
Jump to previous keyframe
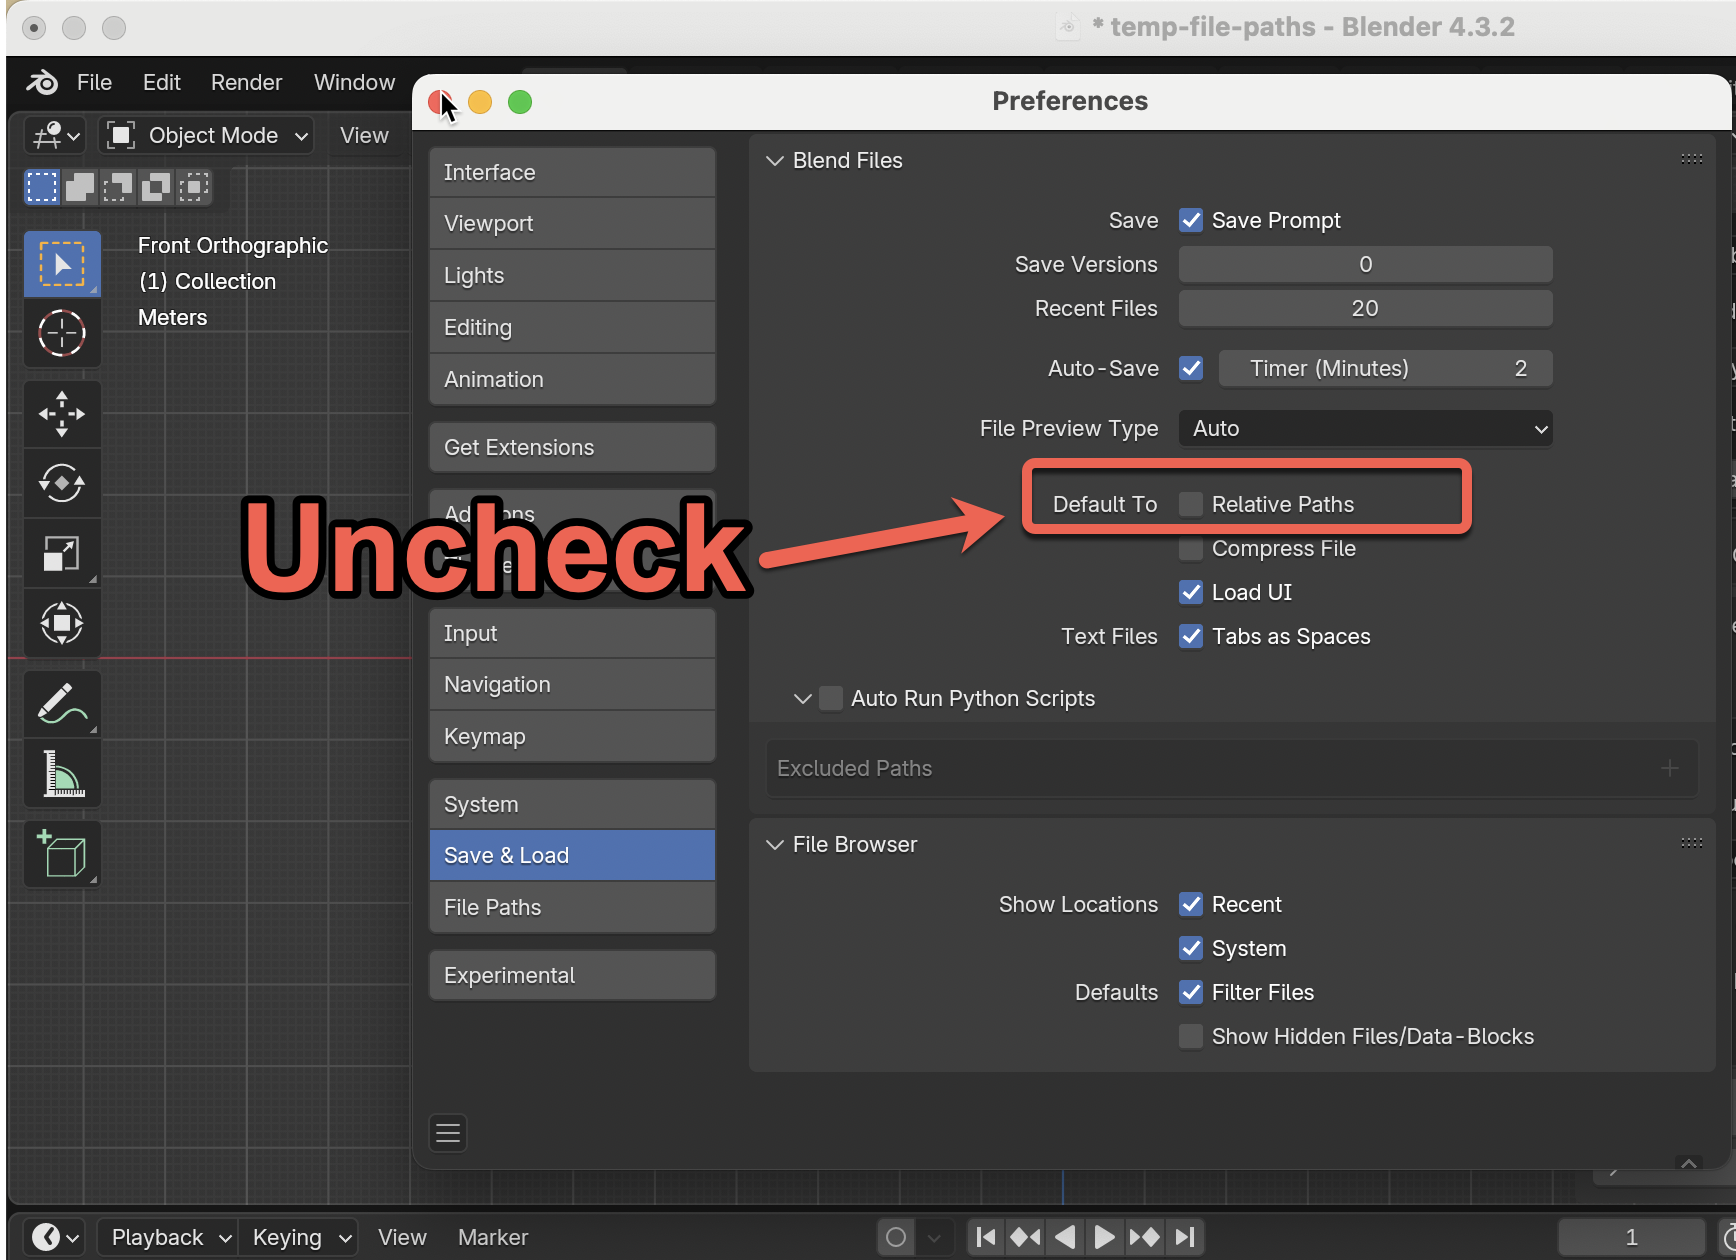click(1025, 1237)
